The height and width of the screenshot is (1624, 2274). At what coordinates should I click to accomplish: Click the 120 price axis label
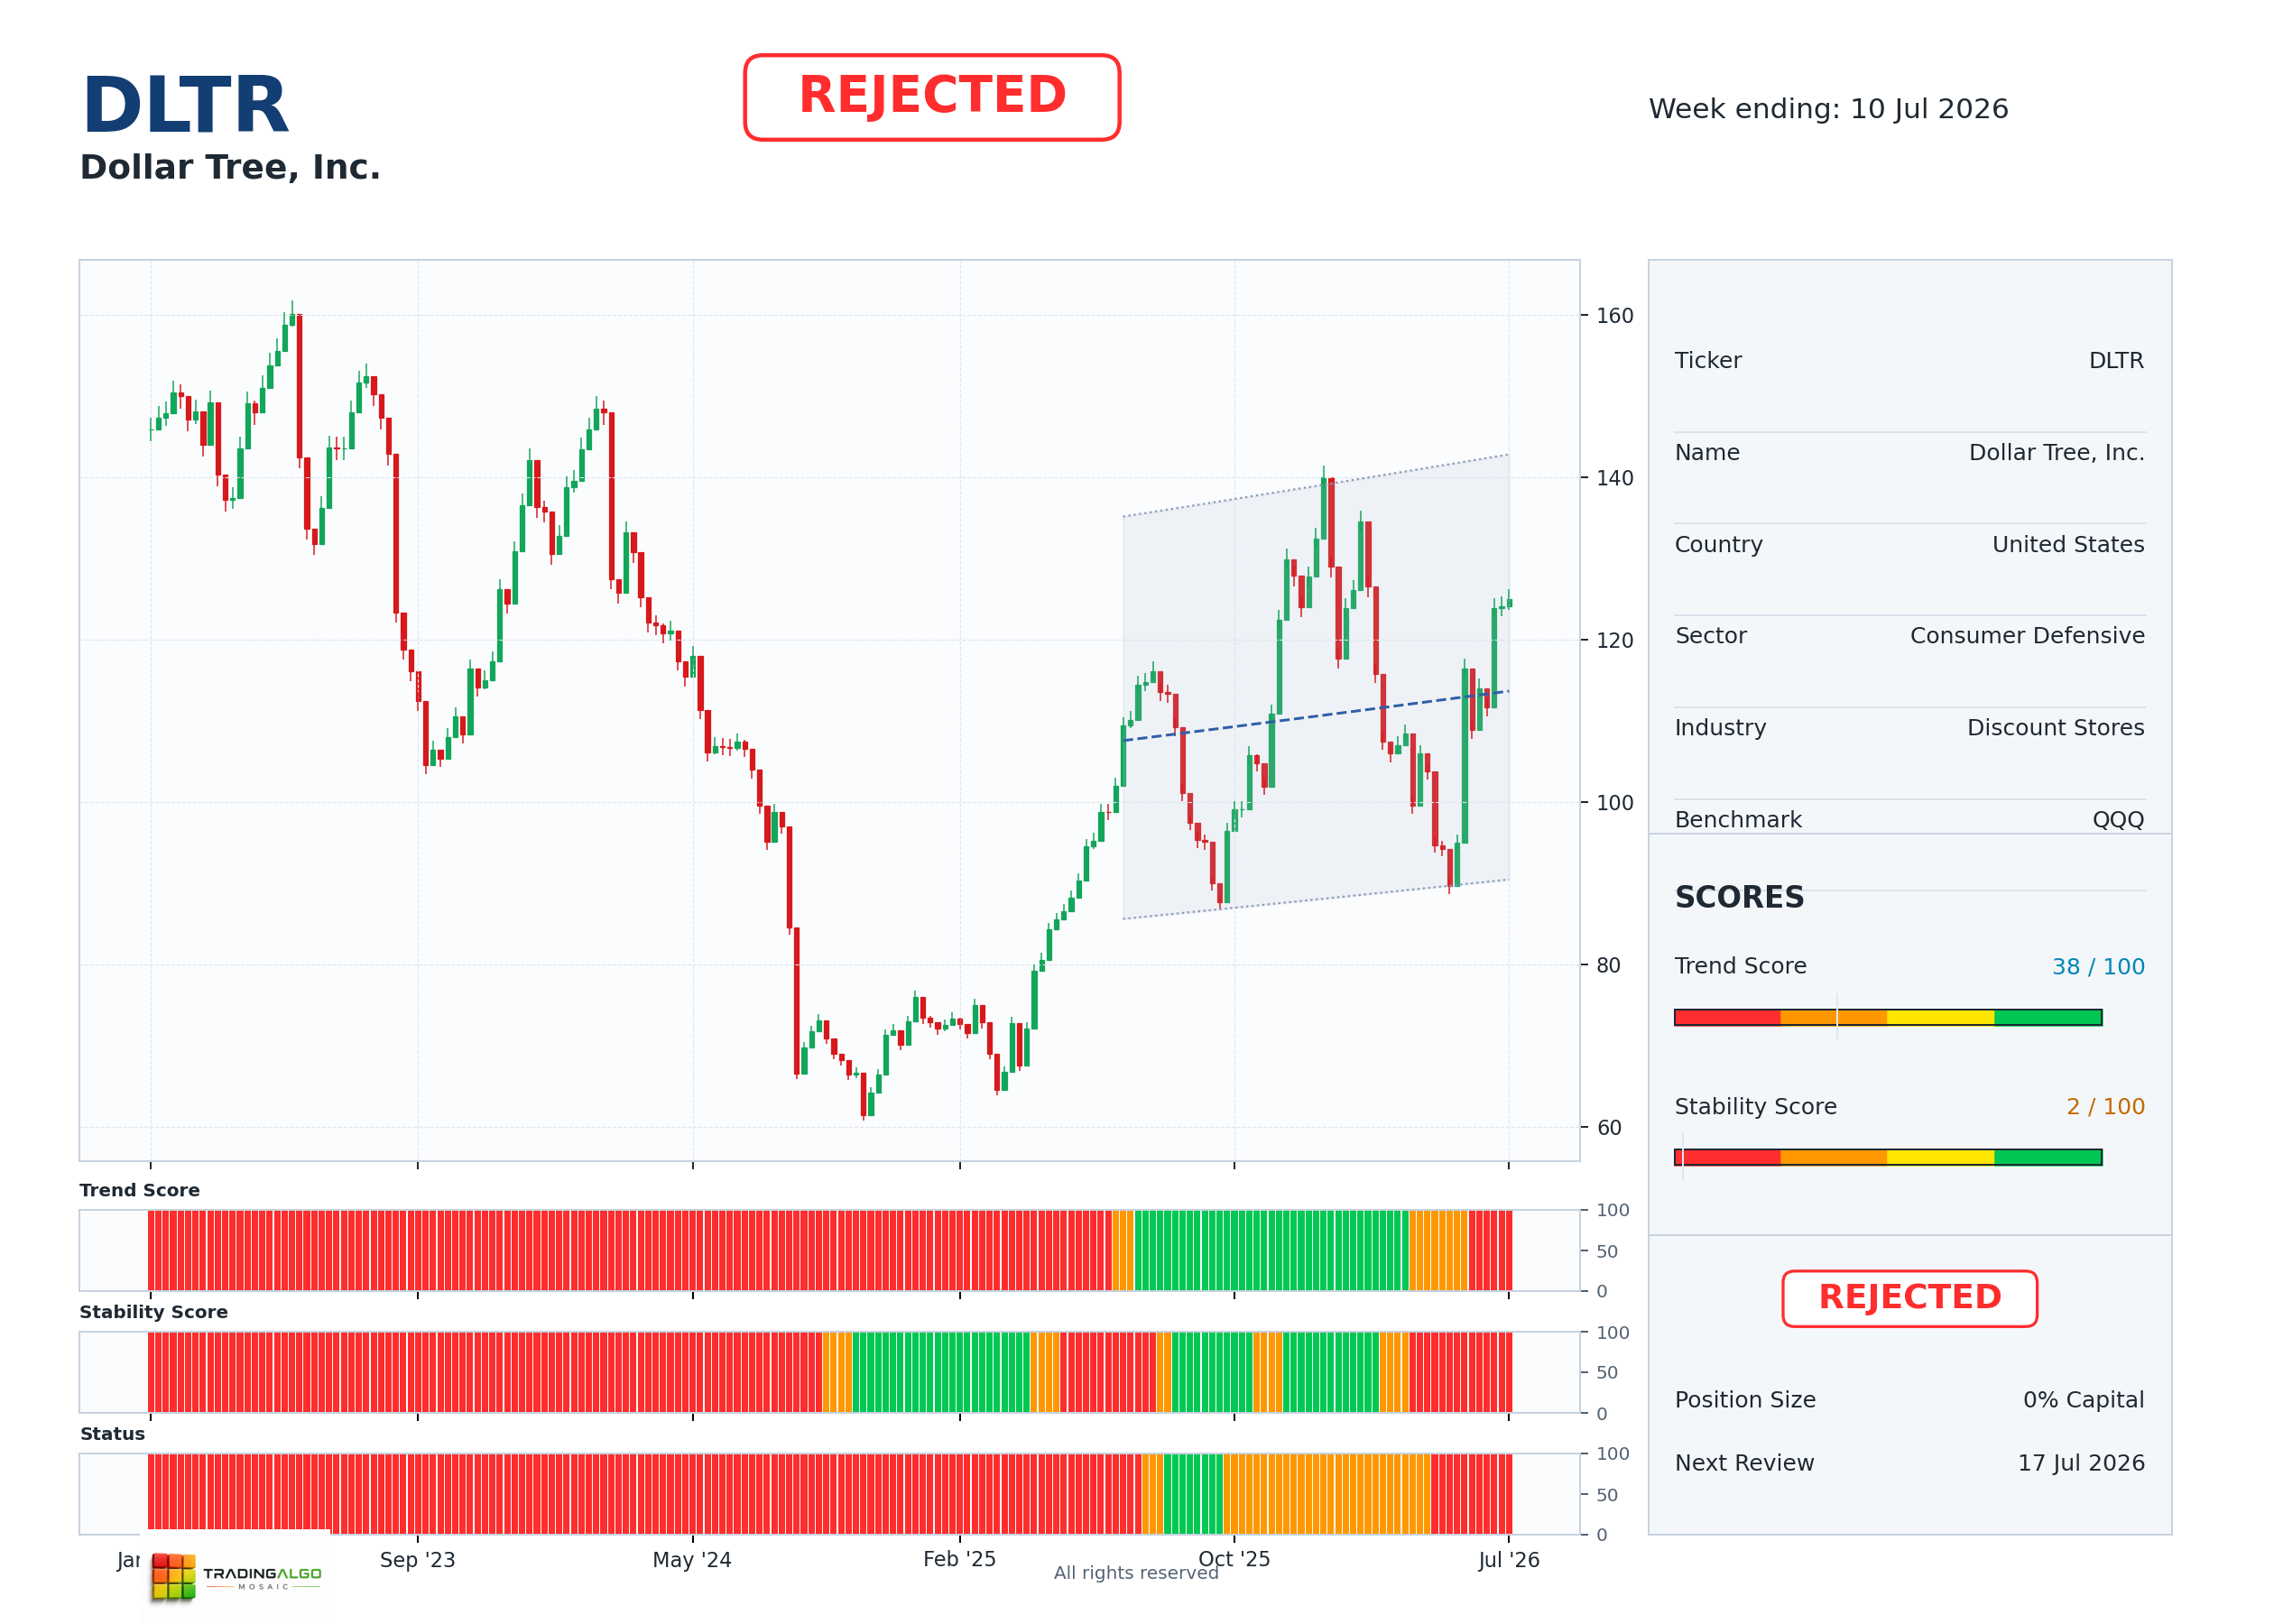click(1614, 641)
